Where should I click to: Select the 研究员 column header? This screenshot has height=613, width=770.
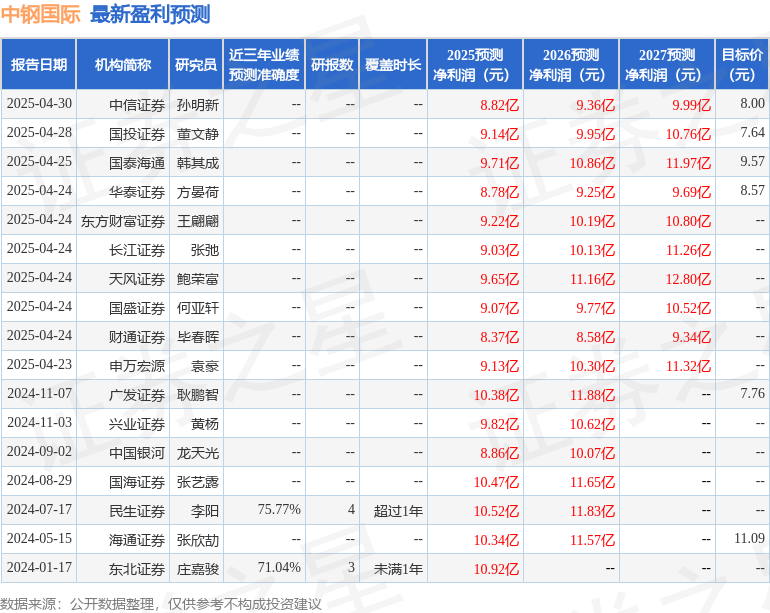(x=196, y=64)
